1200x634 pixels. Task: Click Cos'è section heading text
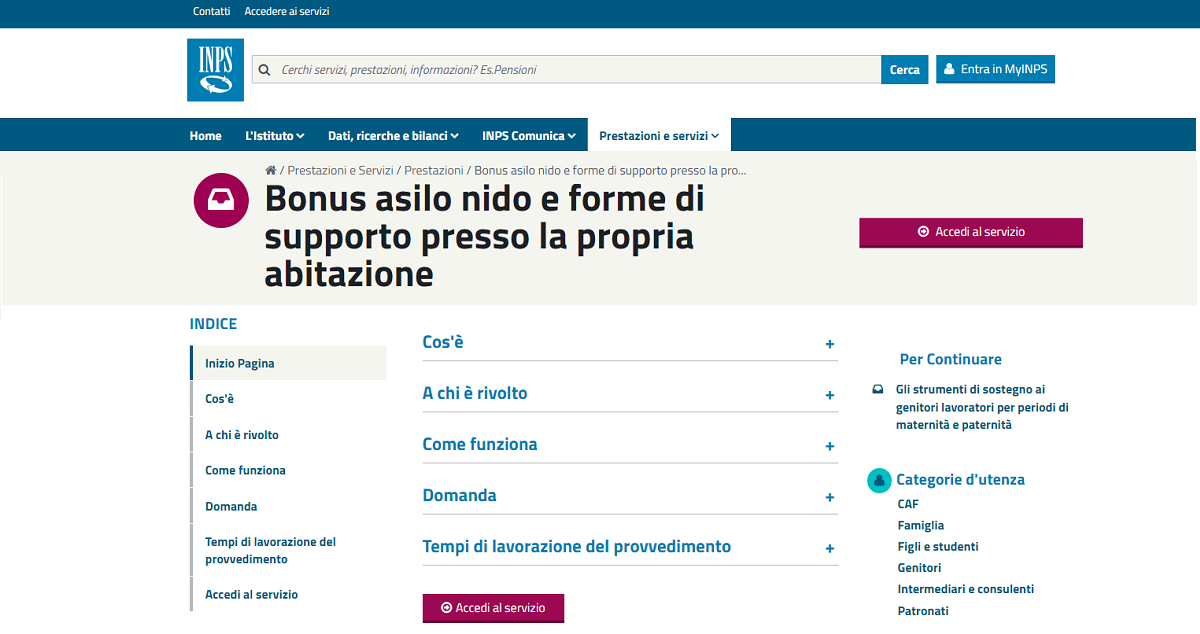(x=443, y=342)
